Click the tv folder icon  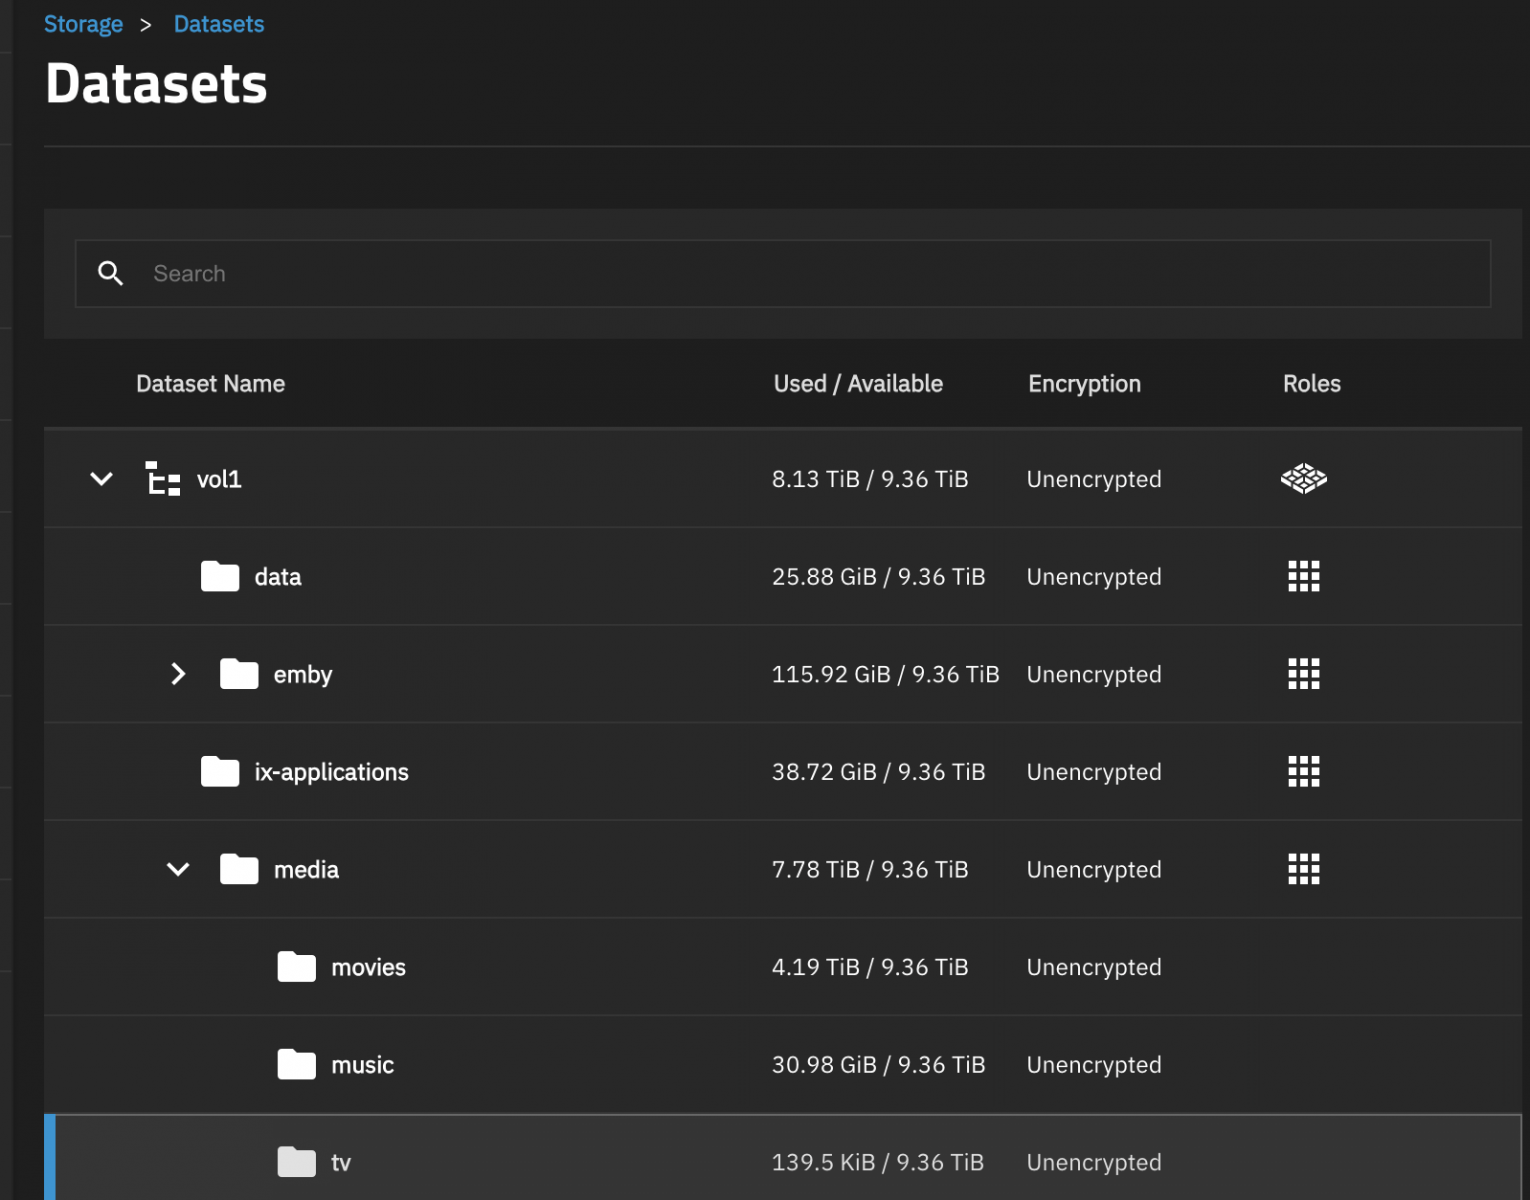coord(297,1161)
